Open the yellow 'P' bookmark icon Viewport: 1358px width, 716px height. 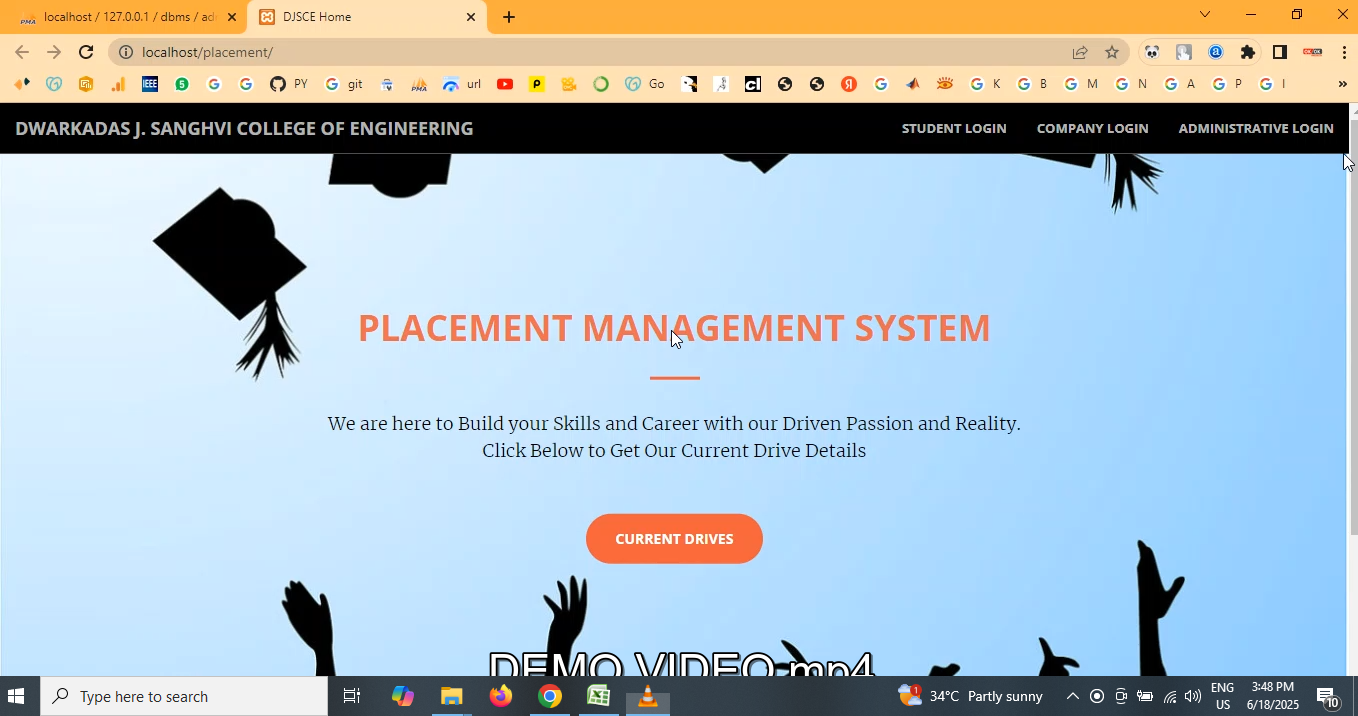[537, 84]
